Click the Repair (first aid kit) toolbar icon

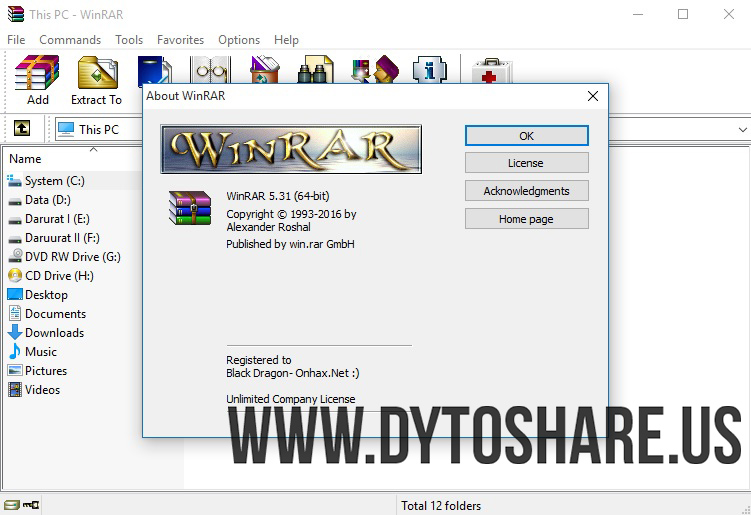pyautogui.click(x=492, y=71)
